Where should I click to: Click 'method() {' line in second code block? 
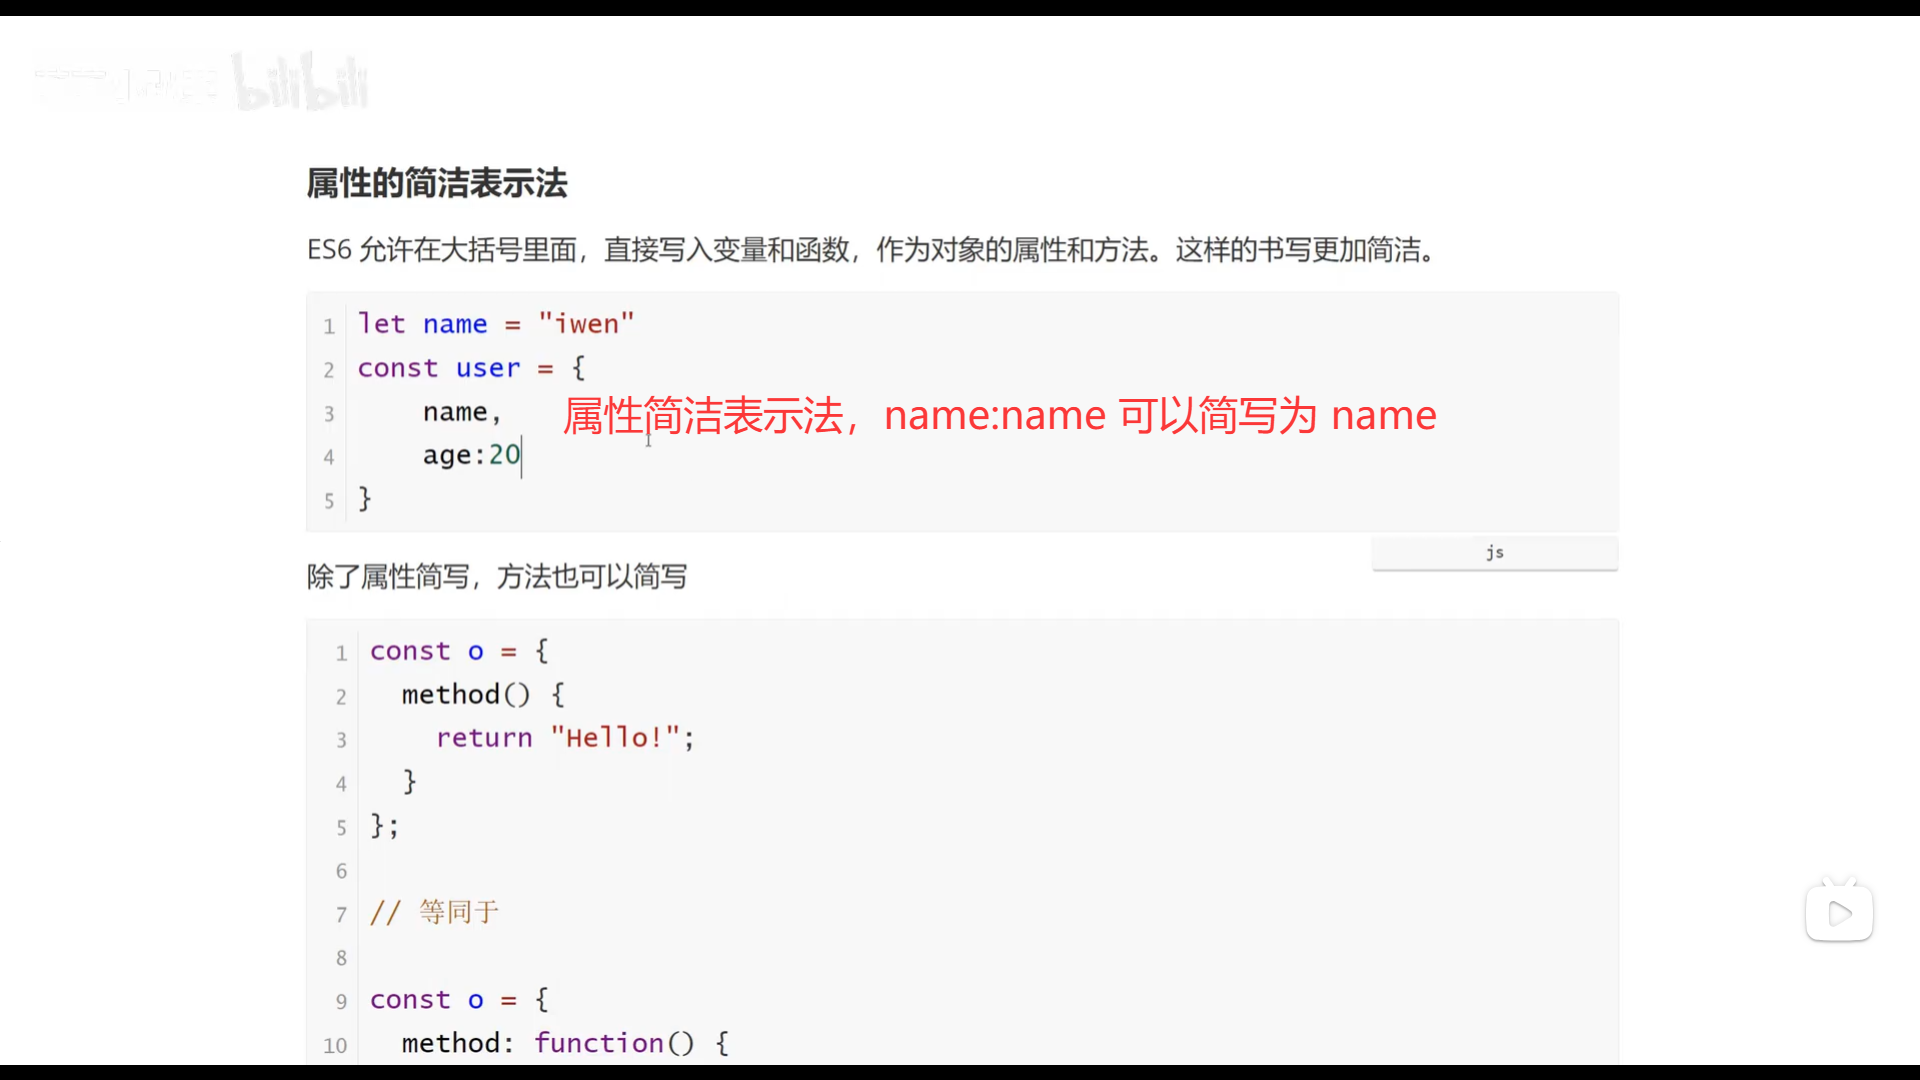483,694
